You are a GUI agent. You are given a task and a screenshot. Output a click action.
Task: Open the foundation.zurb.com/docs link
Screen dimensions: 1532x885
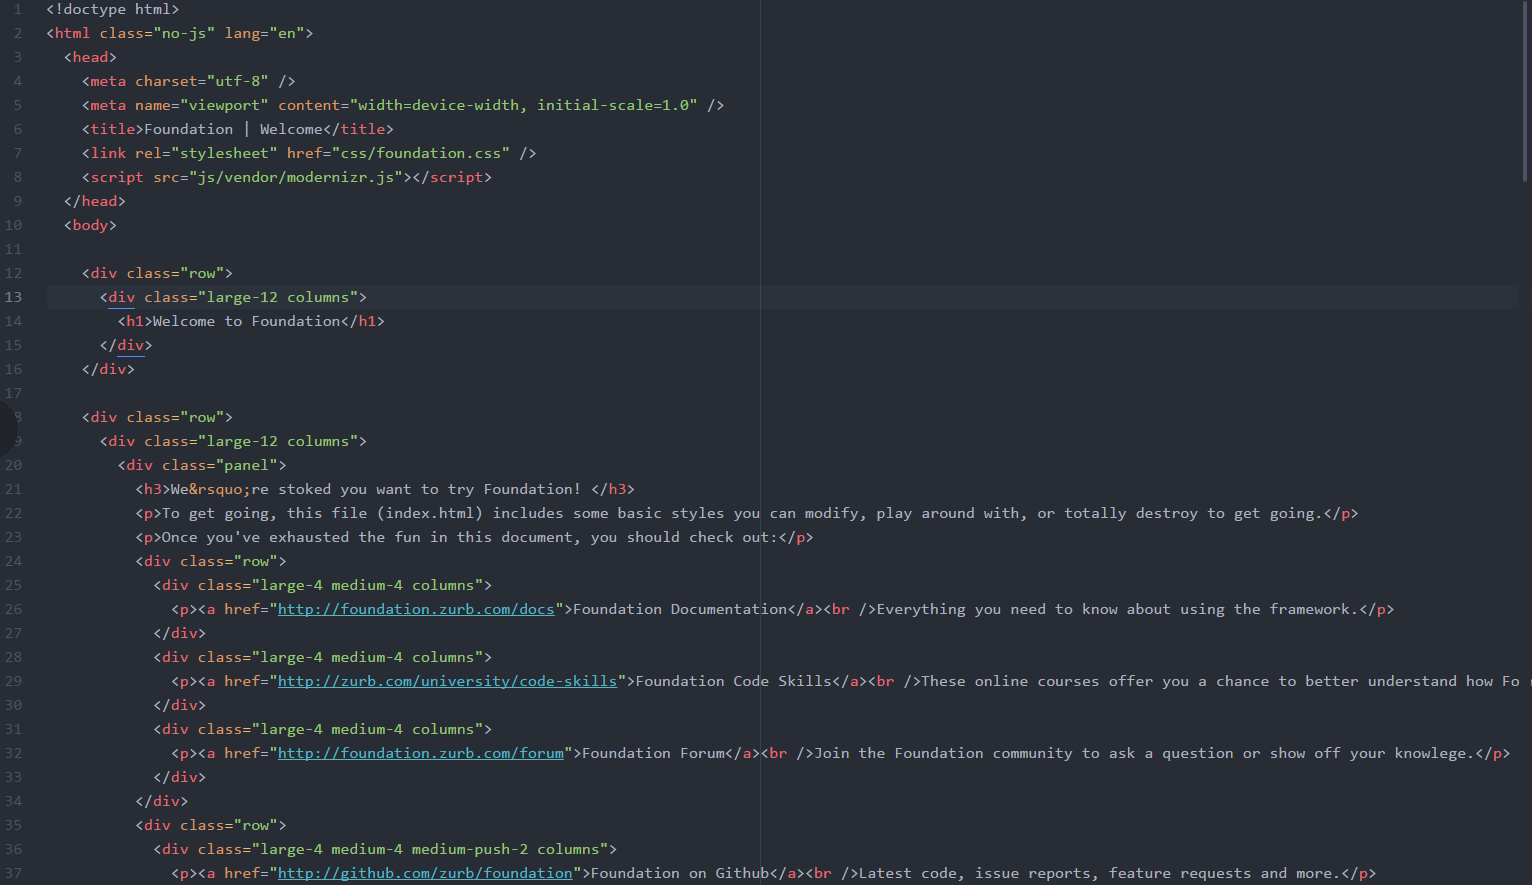coord(416,608)
